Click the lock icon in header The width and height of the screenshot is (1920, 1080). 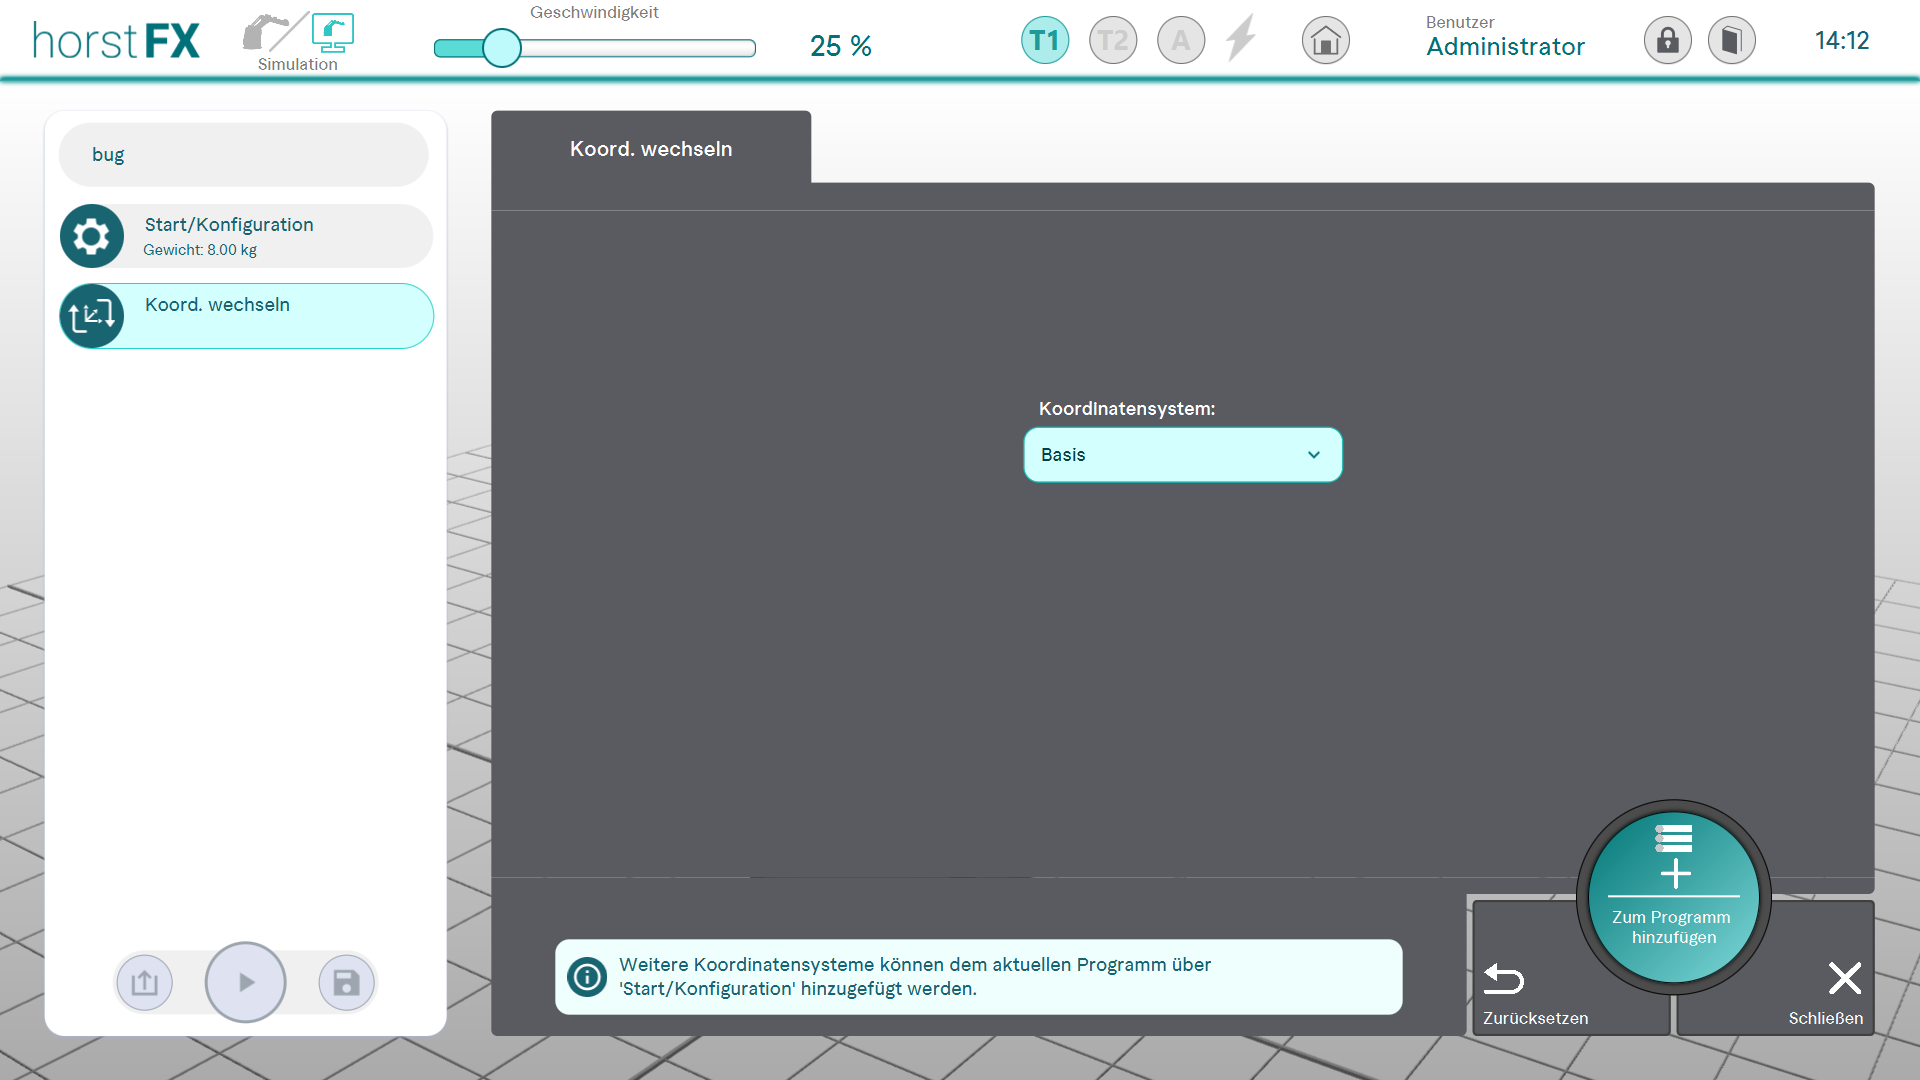pyautogui.click(x=1667, y=41)
